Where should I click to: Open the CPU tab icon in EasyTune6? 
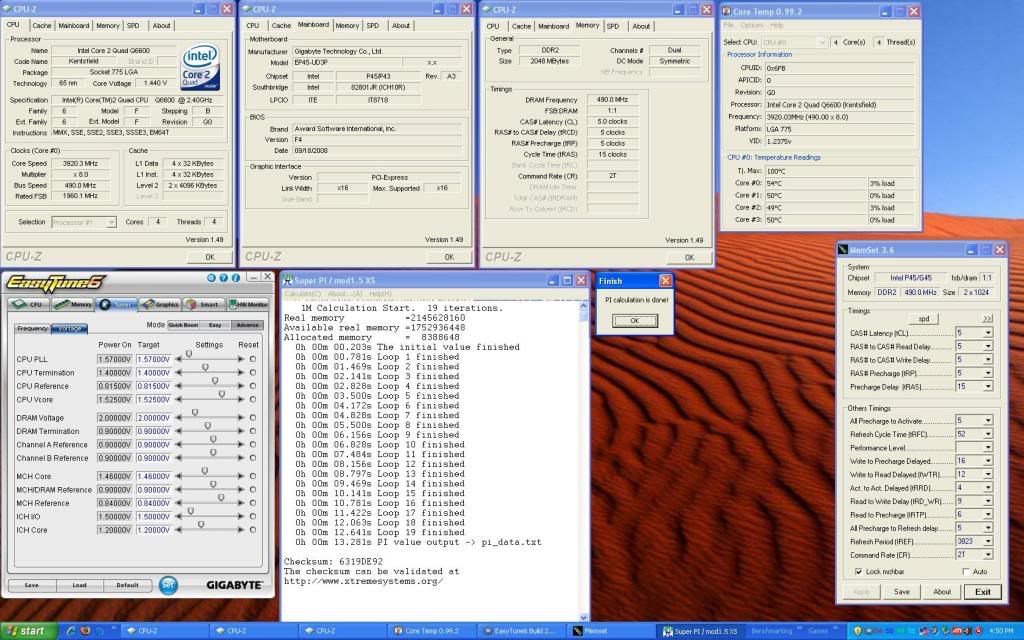coord(28,304)
